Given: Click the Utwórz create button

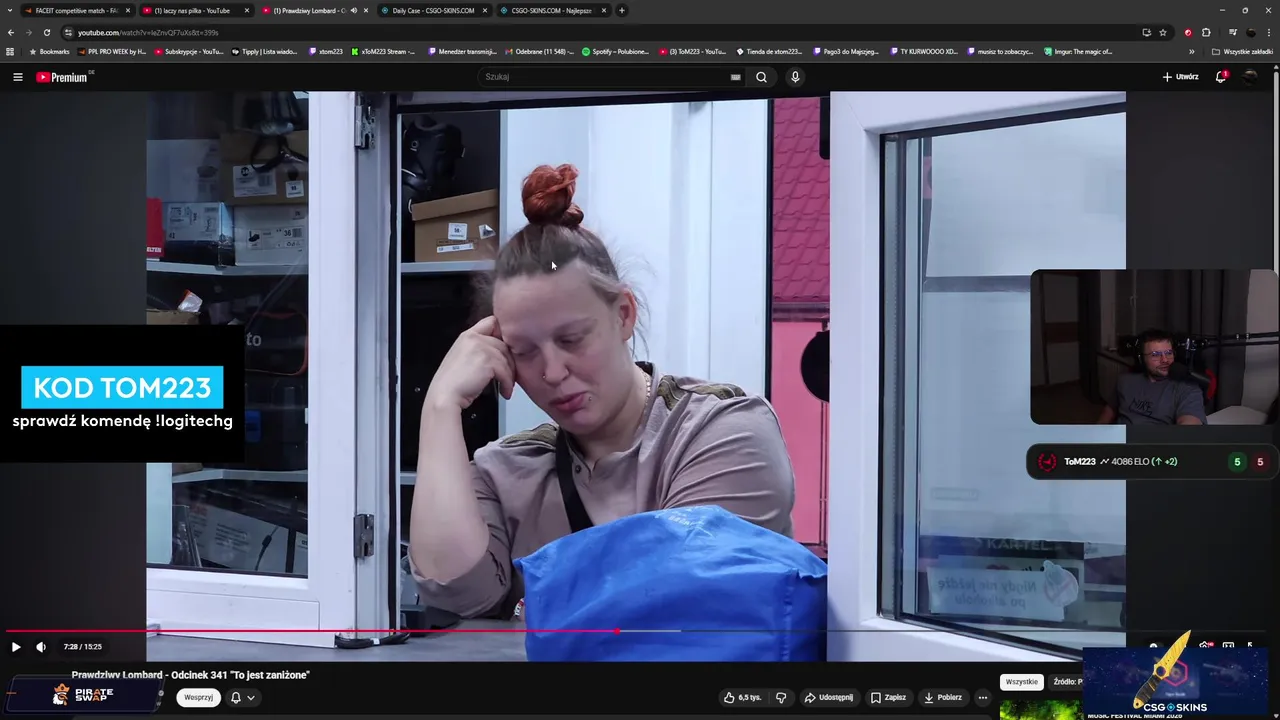Looking at the screenshot, I should [x=1180, y=77].
